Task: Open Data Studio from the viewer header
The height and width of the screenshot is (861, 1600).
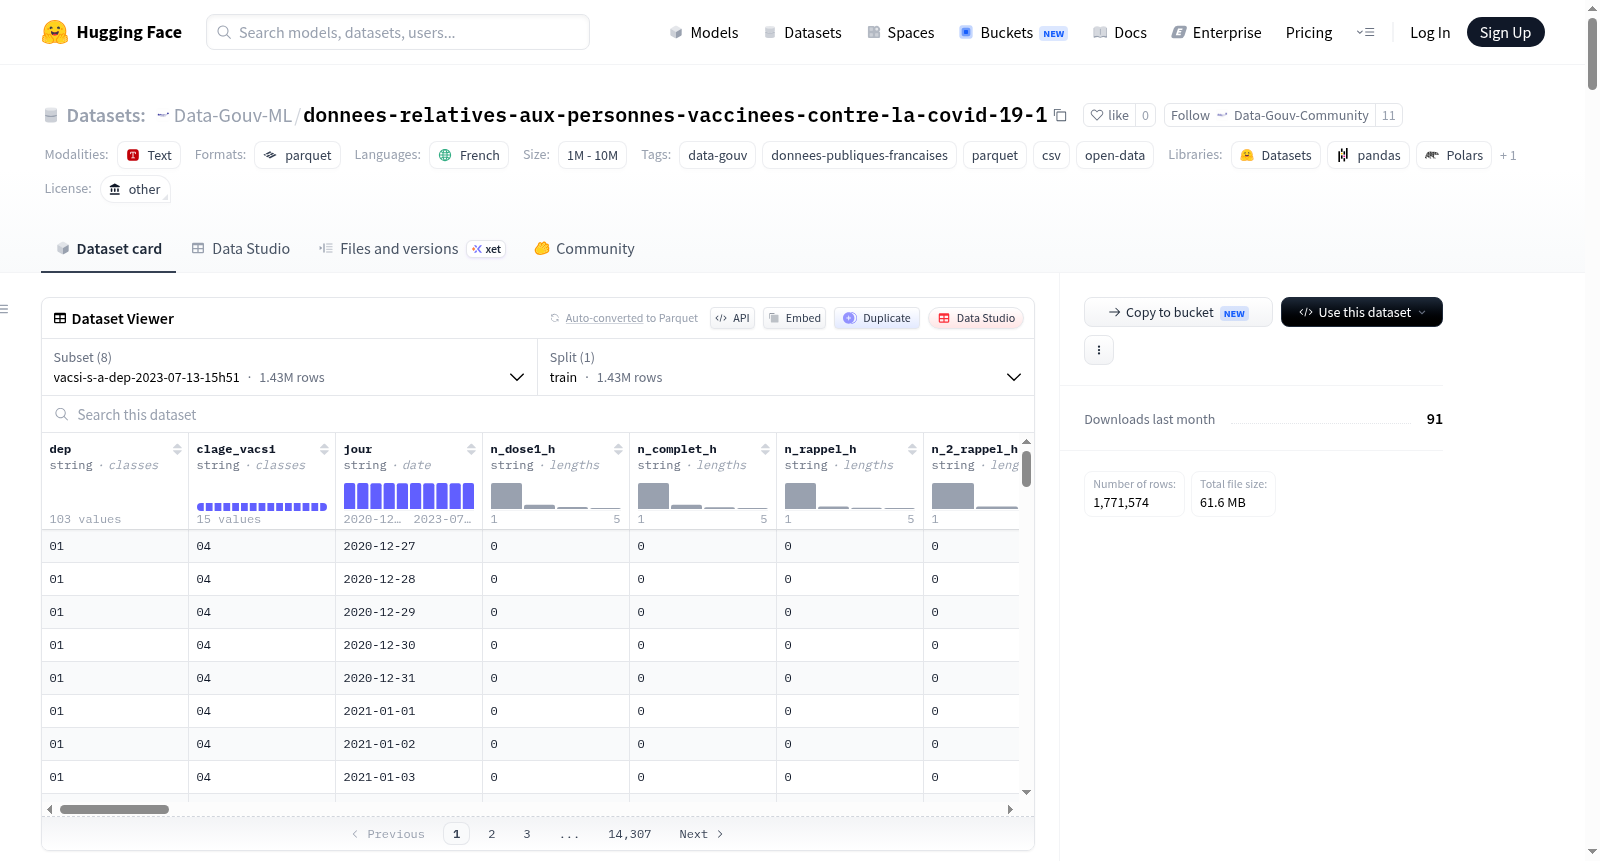Action: pos(976,318)
